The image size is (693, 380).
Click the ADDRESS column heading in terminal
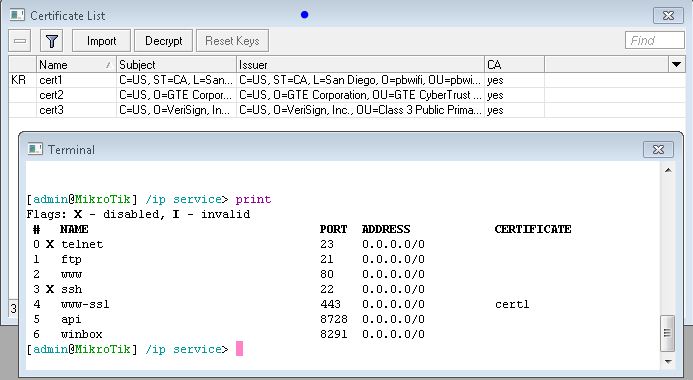click(x=386, y=229)
